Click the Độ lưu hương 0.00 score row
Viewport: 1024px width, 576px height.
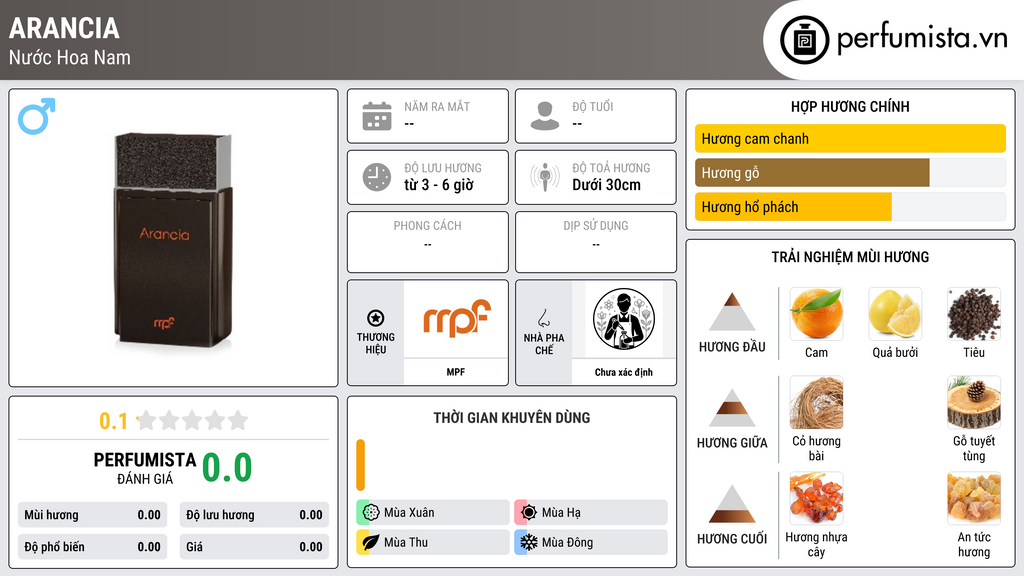(254, 515)
